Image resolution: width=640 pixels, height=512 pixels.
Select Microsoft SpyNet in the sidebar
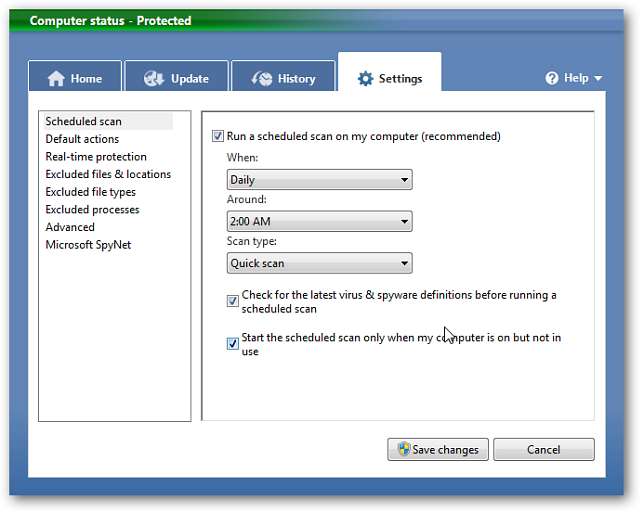88,245
